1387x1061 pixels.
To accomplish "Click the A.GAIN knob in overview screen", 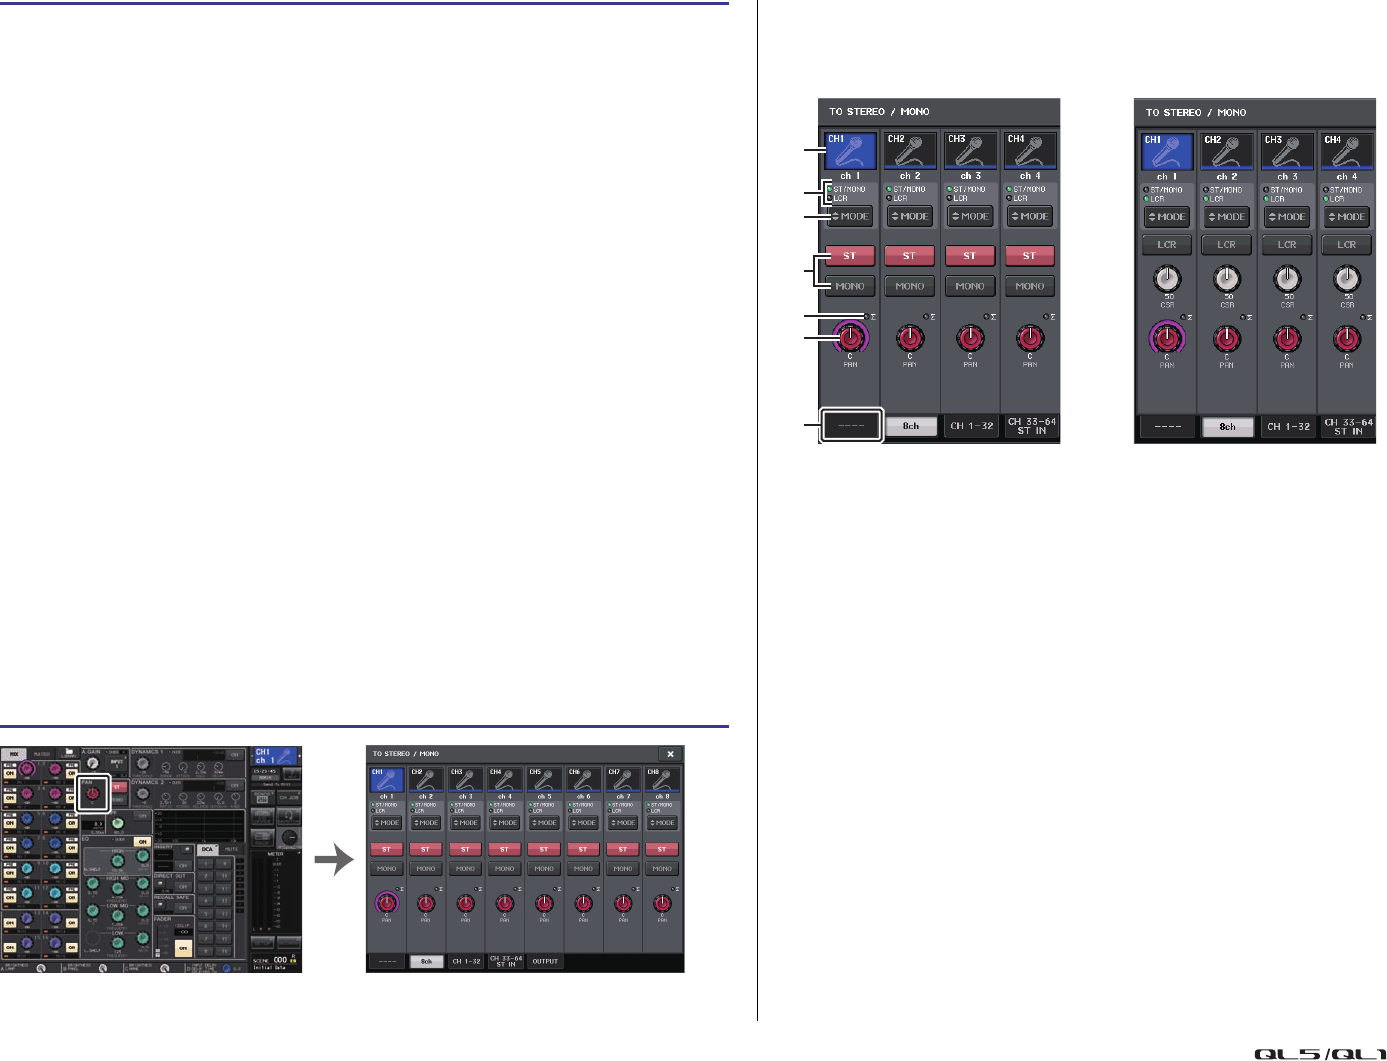I will (x=93, y=763).
